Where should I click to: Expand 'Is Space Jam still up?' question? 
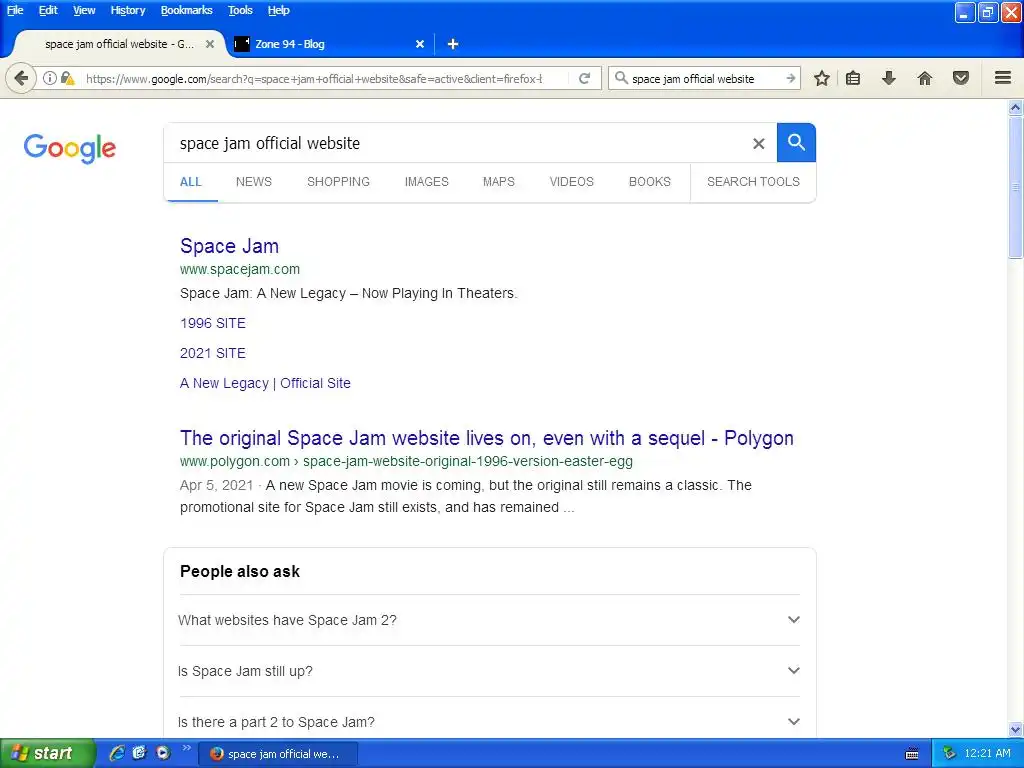(489, 671)
